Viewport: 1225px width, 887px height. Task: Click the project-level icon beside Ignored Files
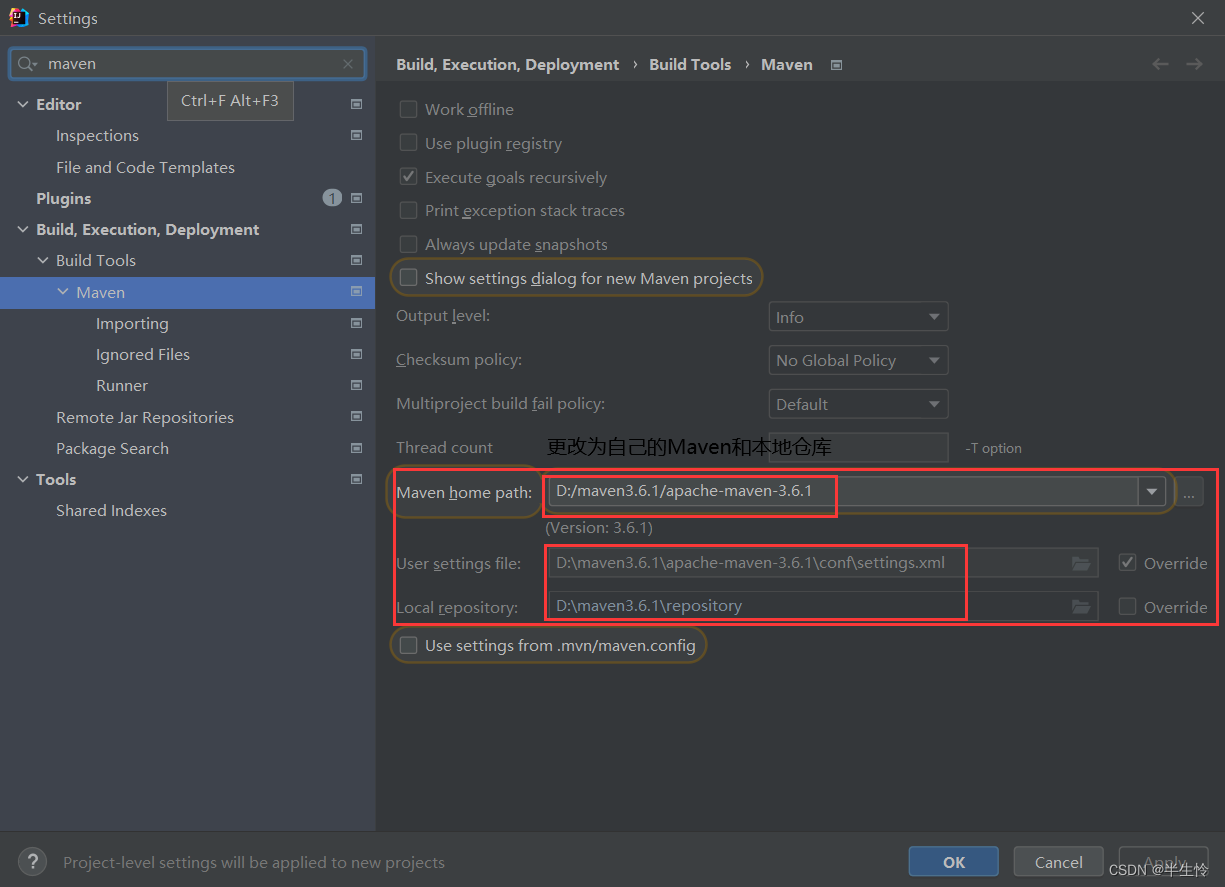357,354
